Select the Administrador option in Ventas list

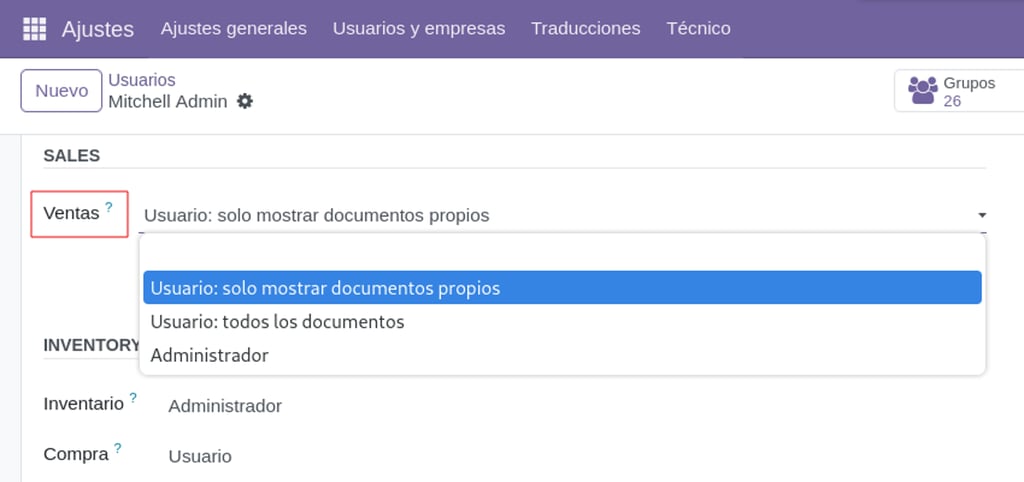coord(562,356)
